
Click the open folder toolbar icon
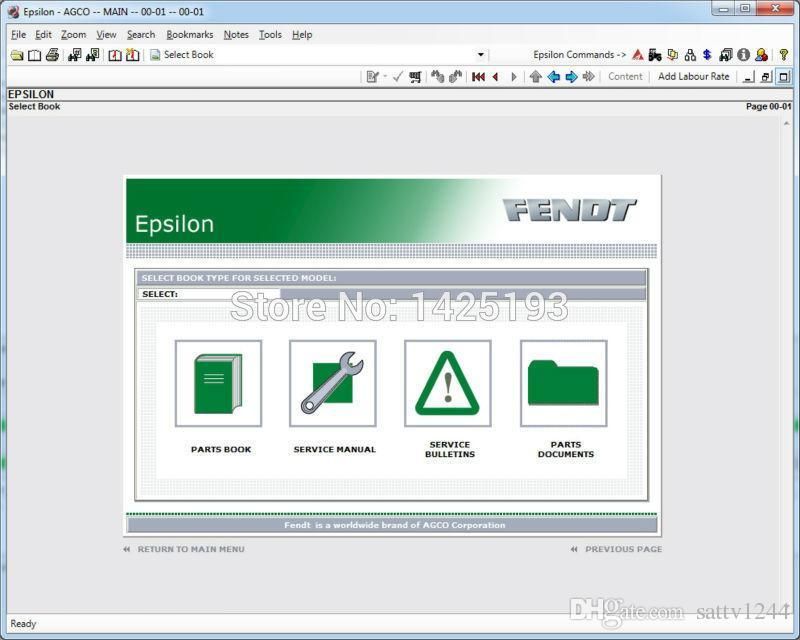pyautogui.click(x=17, y=55)
